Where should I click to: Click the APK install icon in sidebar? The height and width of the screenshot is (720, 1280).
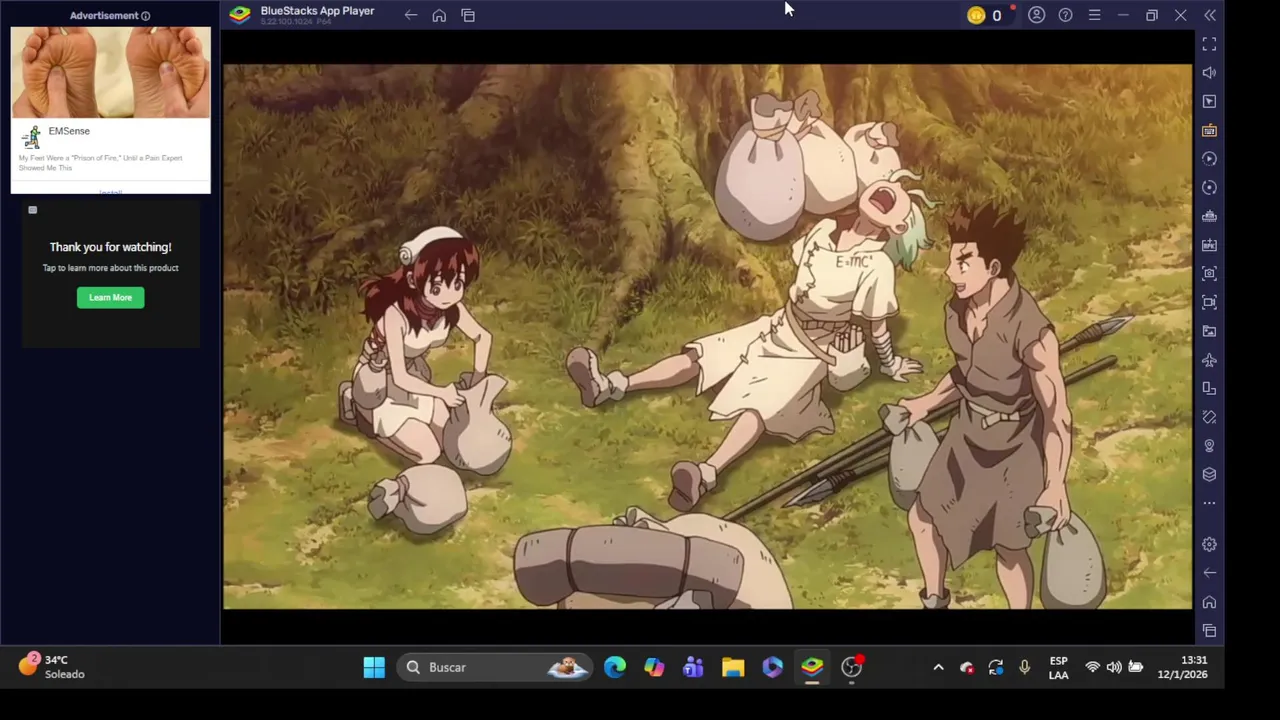click(1209, 245)
